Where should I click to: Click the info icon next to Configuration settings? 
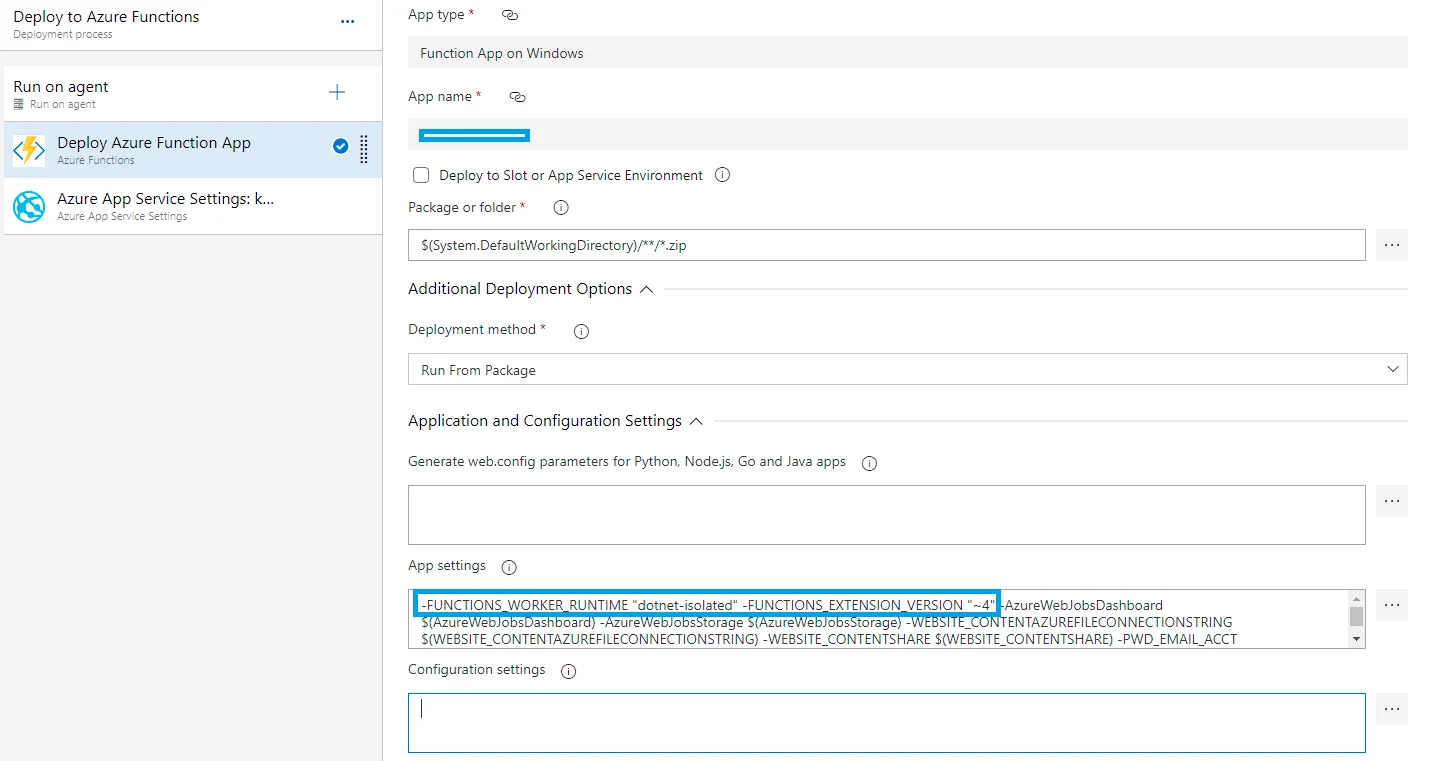point(569,671)
